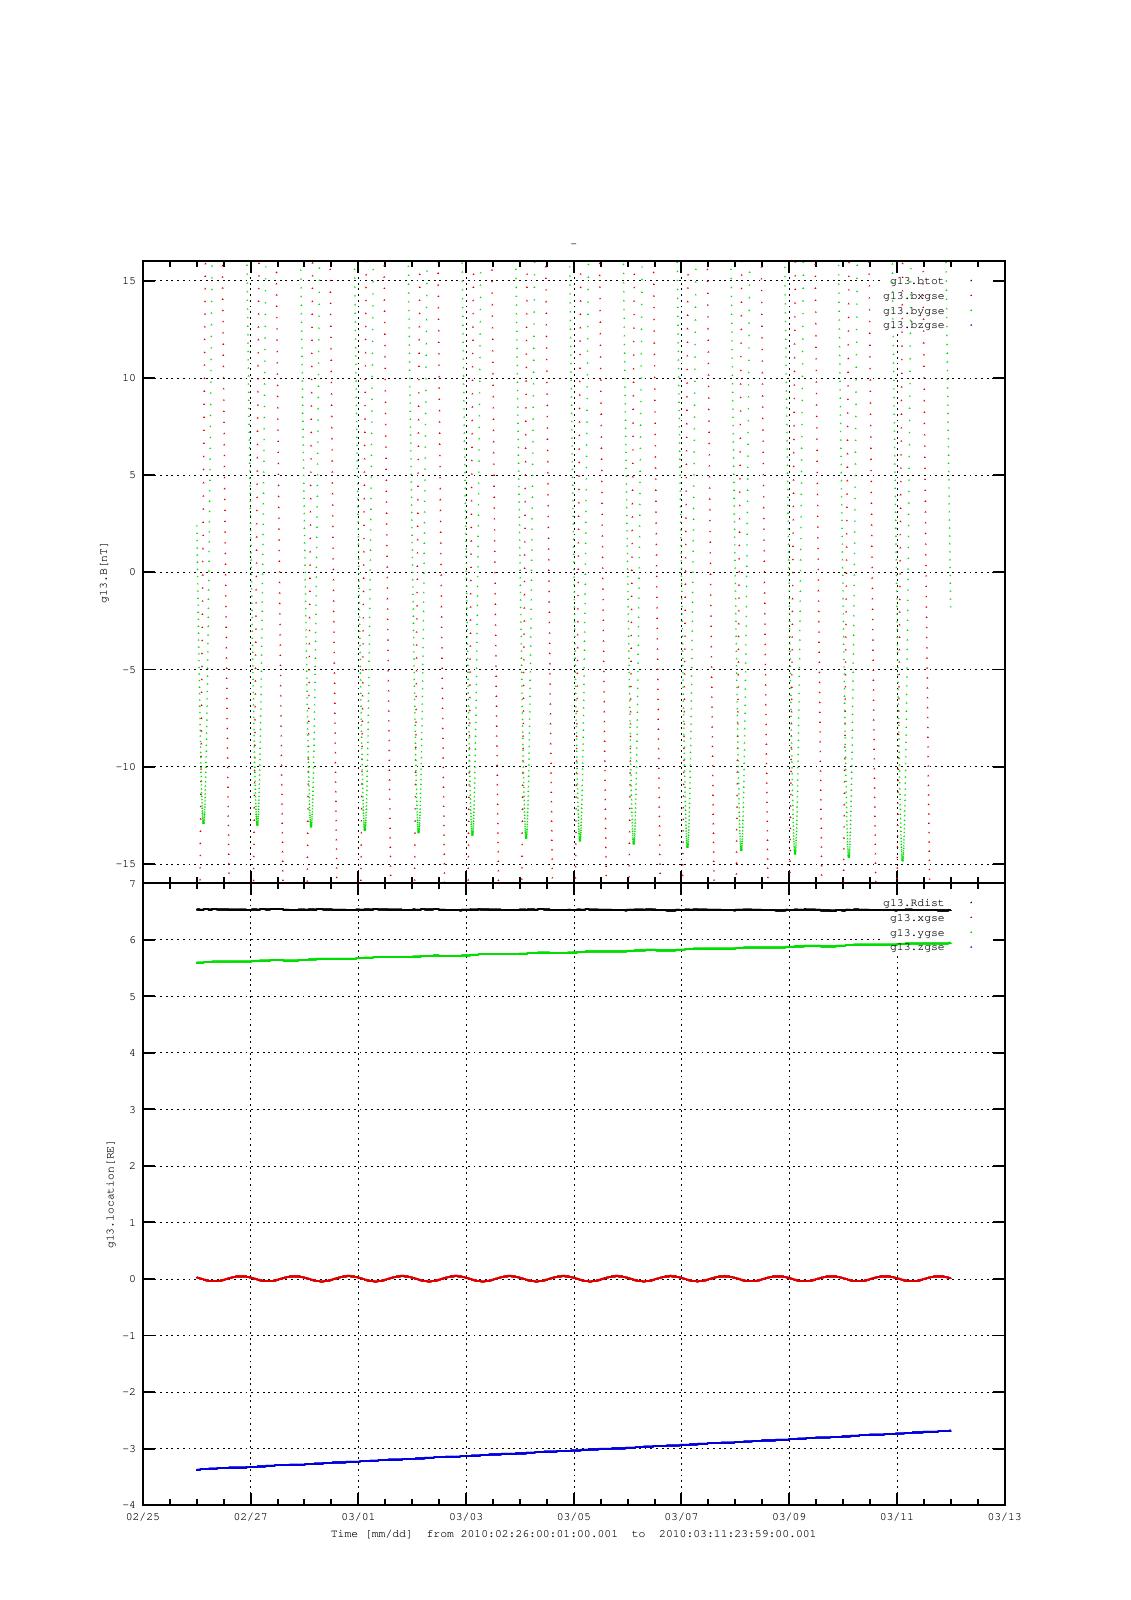The width and height of the screenshot is (1131, 1600).
Task: Click the g13.bygse legend entry
Action: click(913, 310)
